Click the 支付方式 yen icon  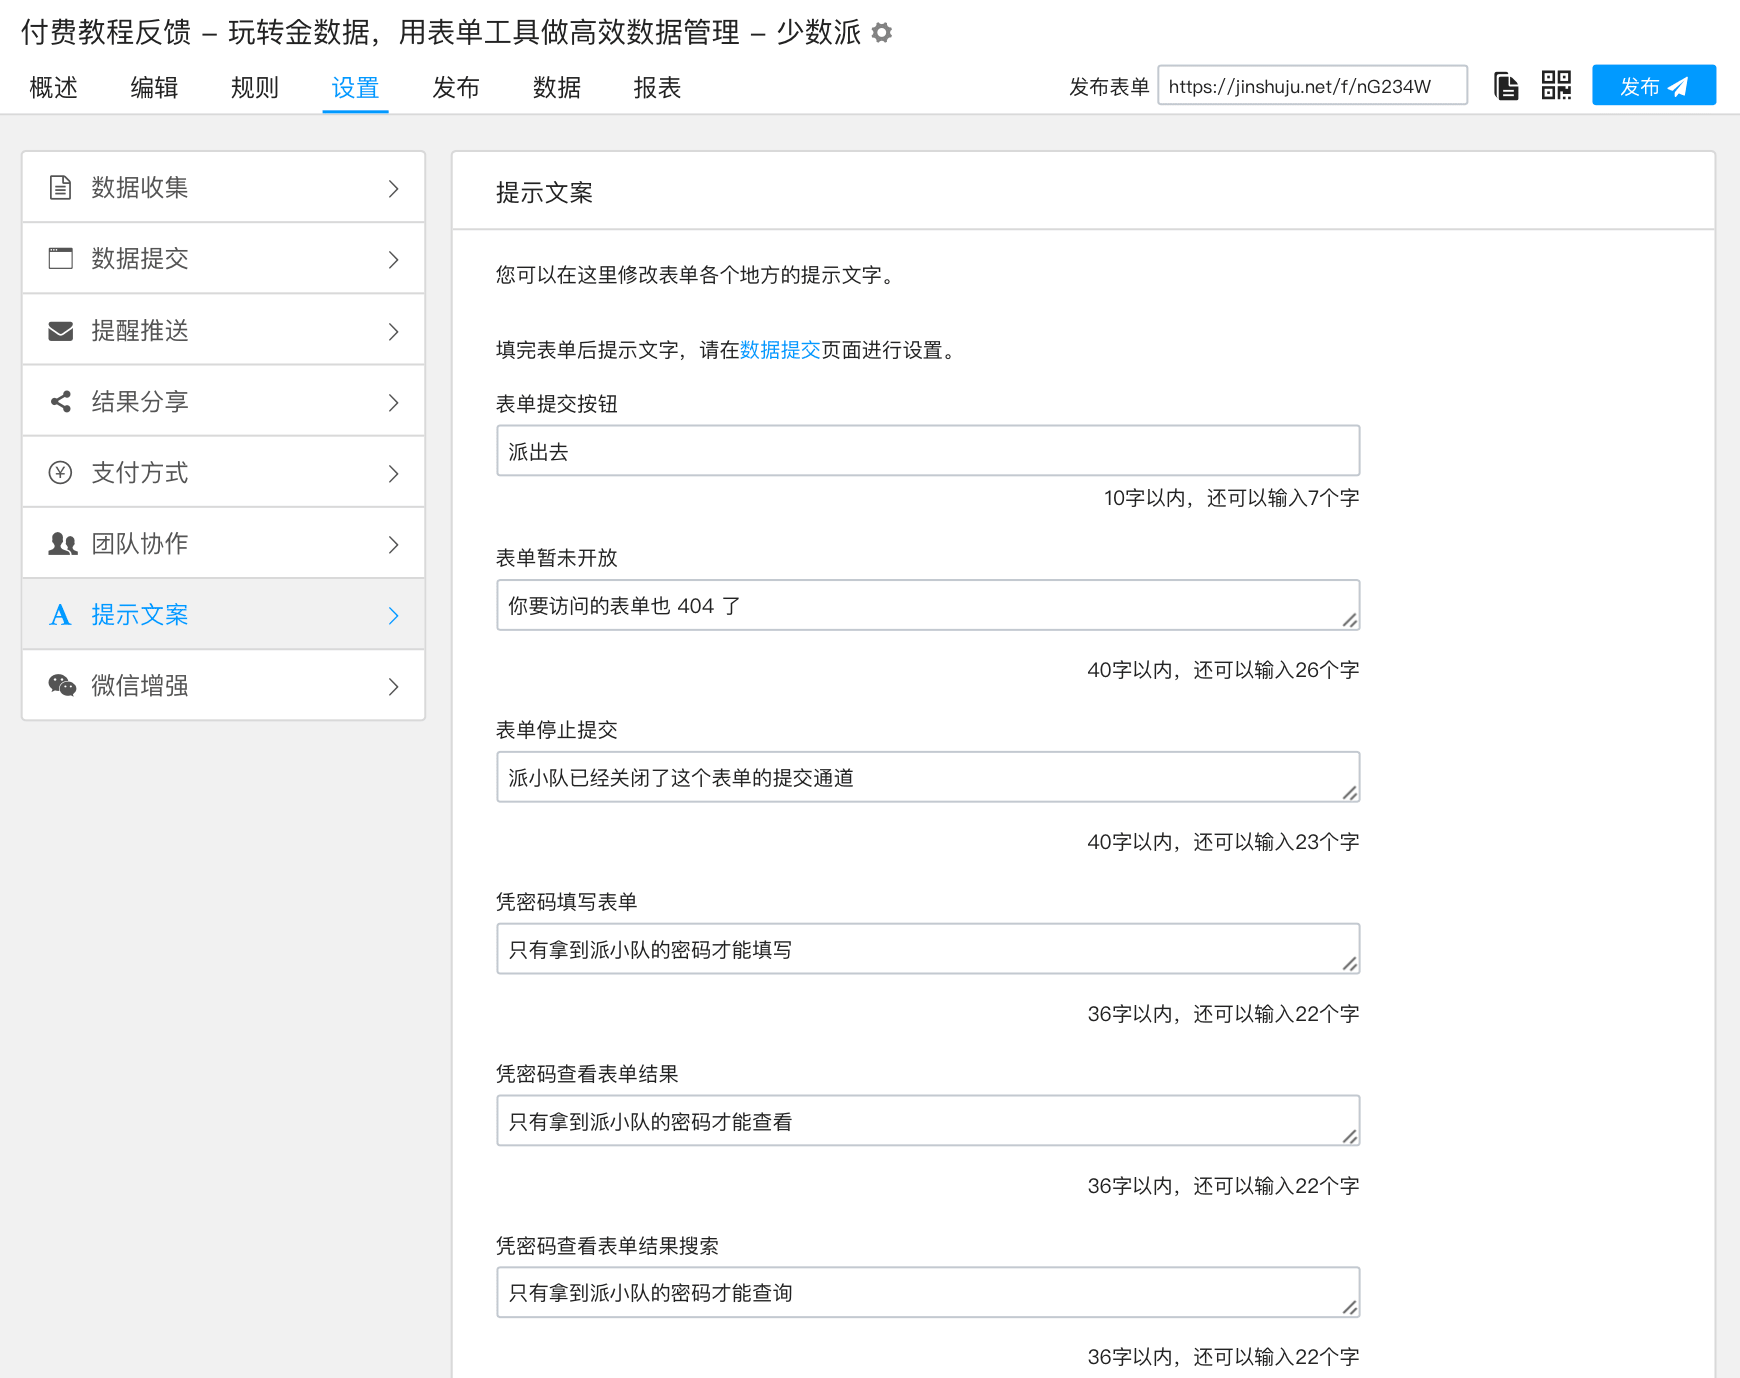tap(60, 473)
